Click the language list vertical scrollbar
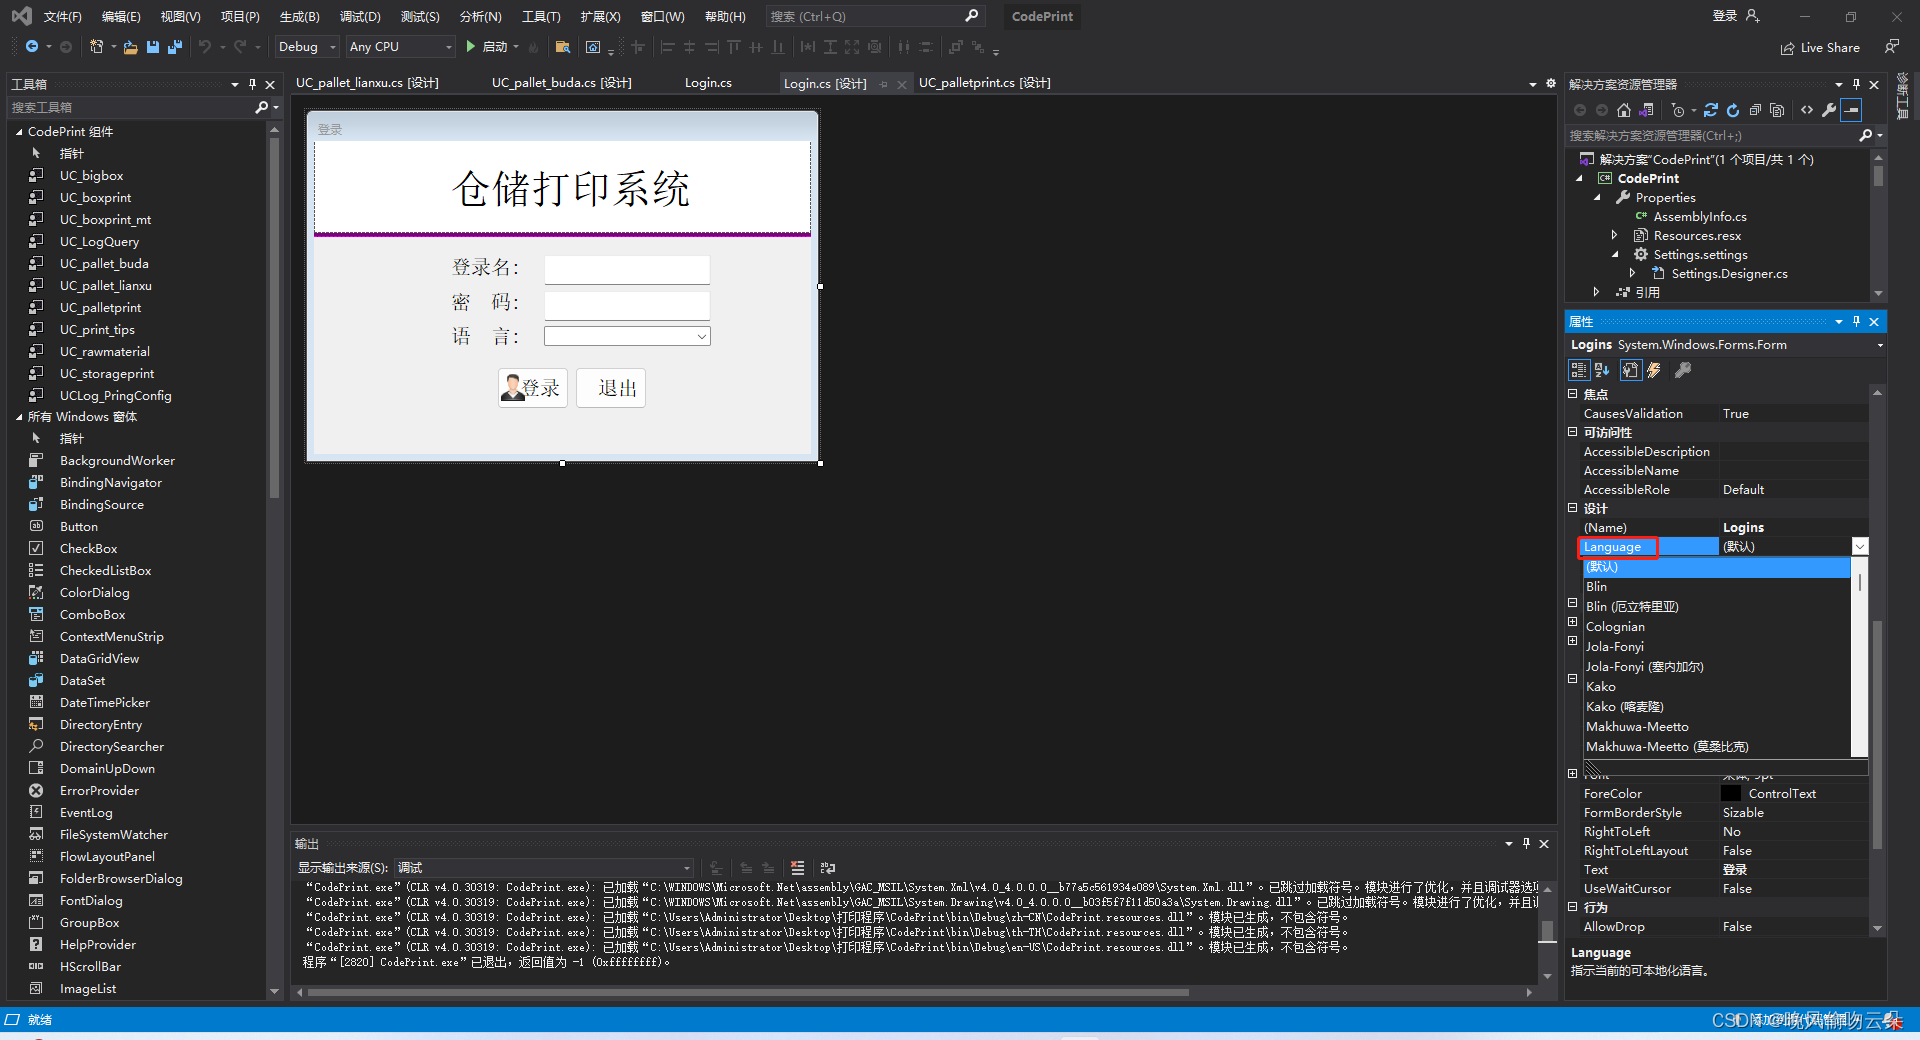 [1860, 658]
